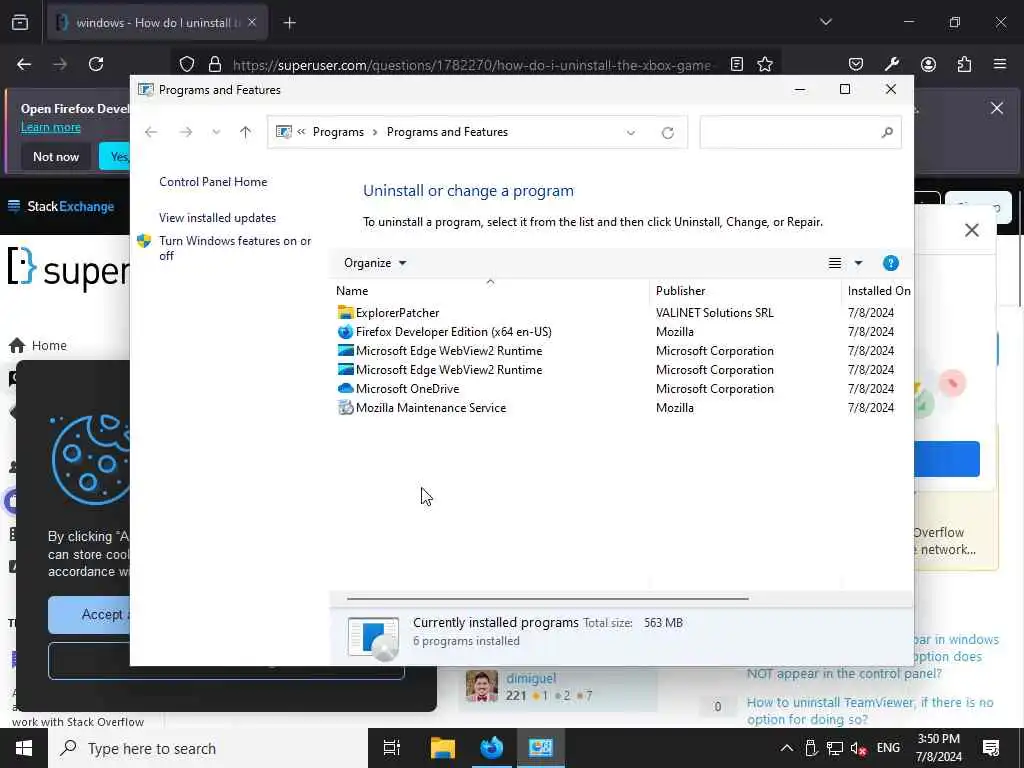Click the horizontal scrollbar in program list
The width and height of the screenshot is (1024, 768).
tap(547, 598)
